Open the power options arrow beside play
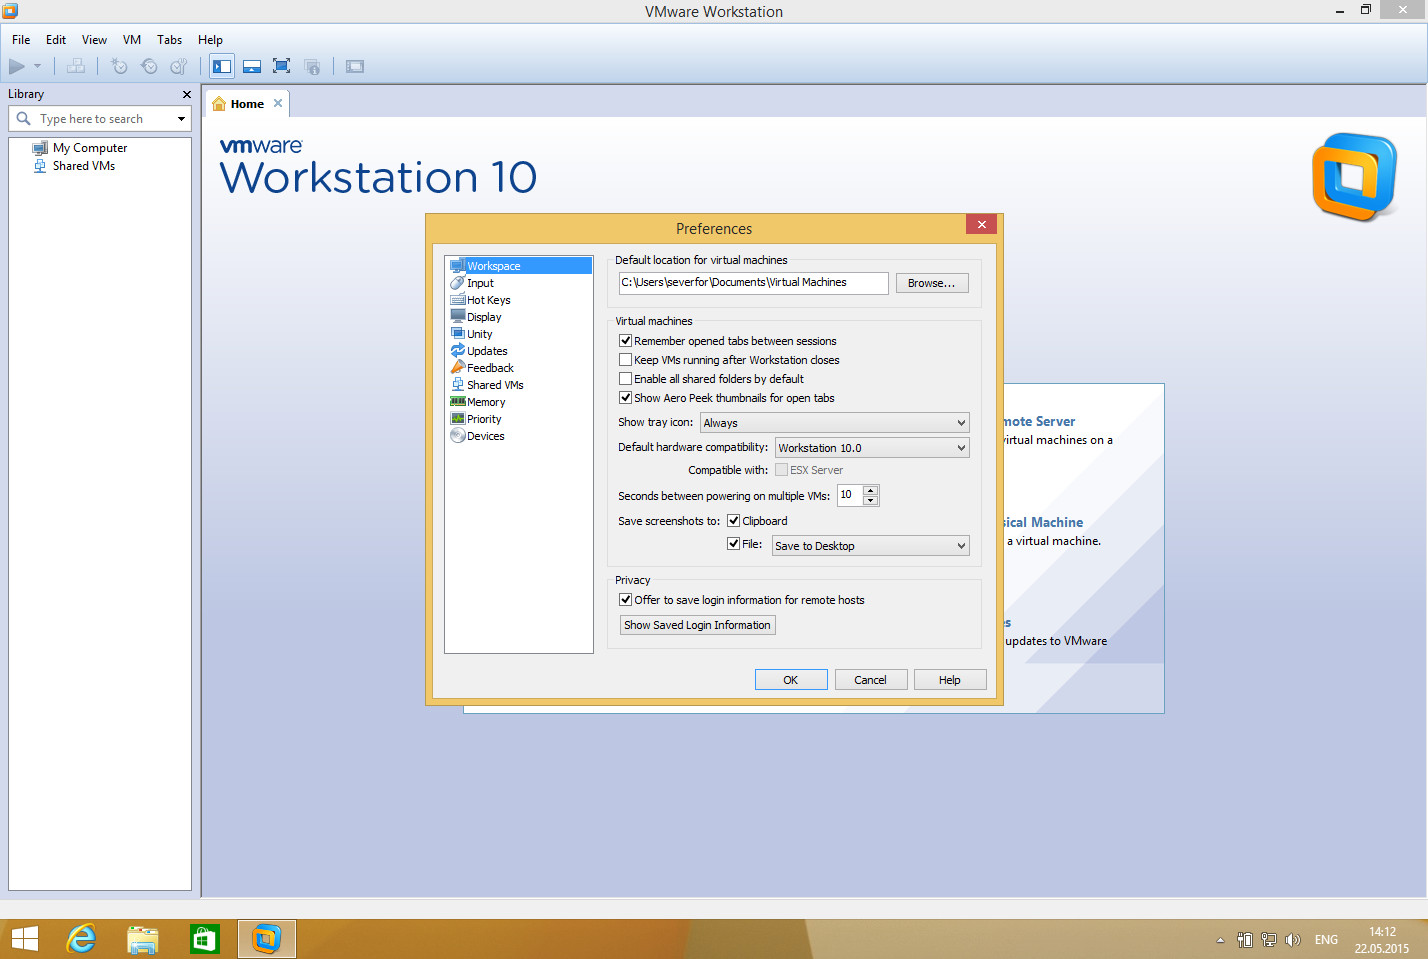 coord(38,67)
